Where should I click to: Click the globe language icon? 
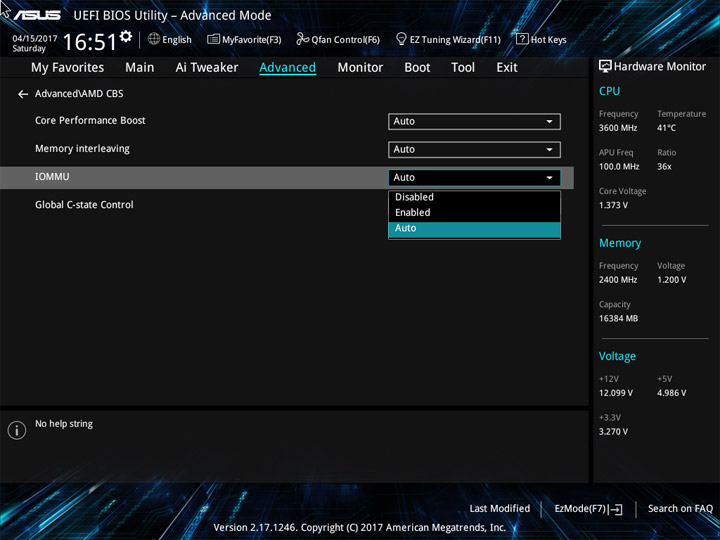(154, 39)
